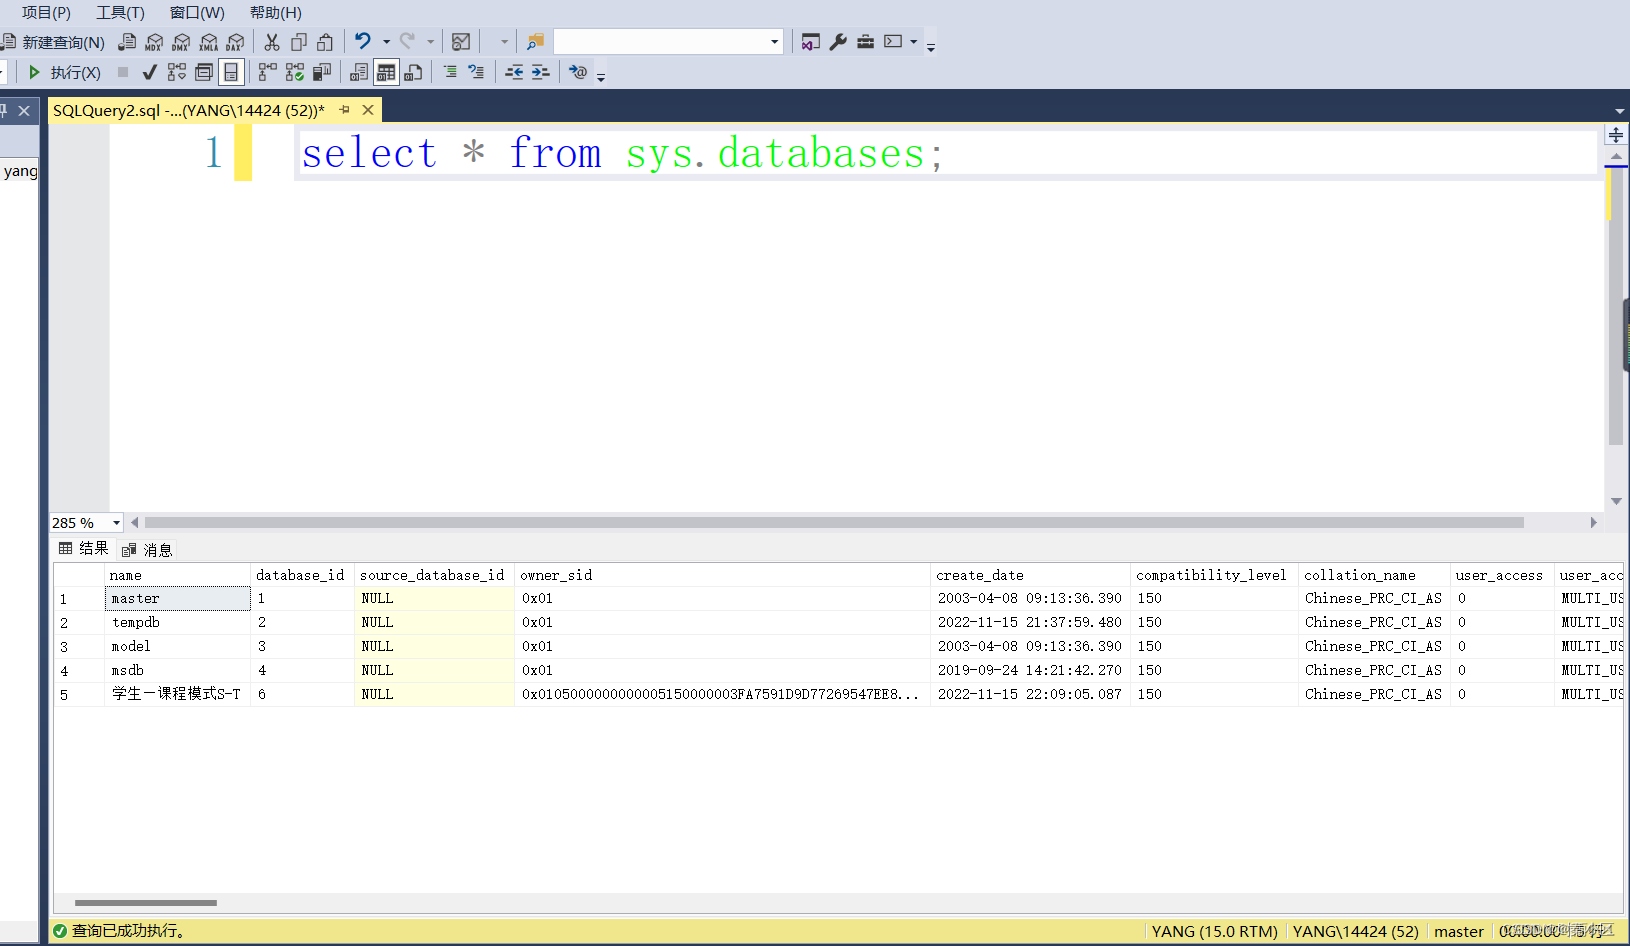
Task: Click Specify Template Parameter Values icon
Action: click(578, 72)
